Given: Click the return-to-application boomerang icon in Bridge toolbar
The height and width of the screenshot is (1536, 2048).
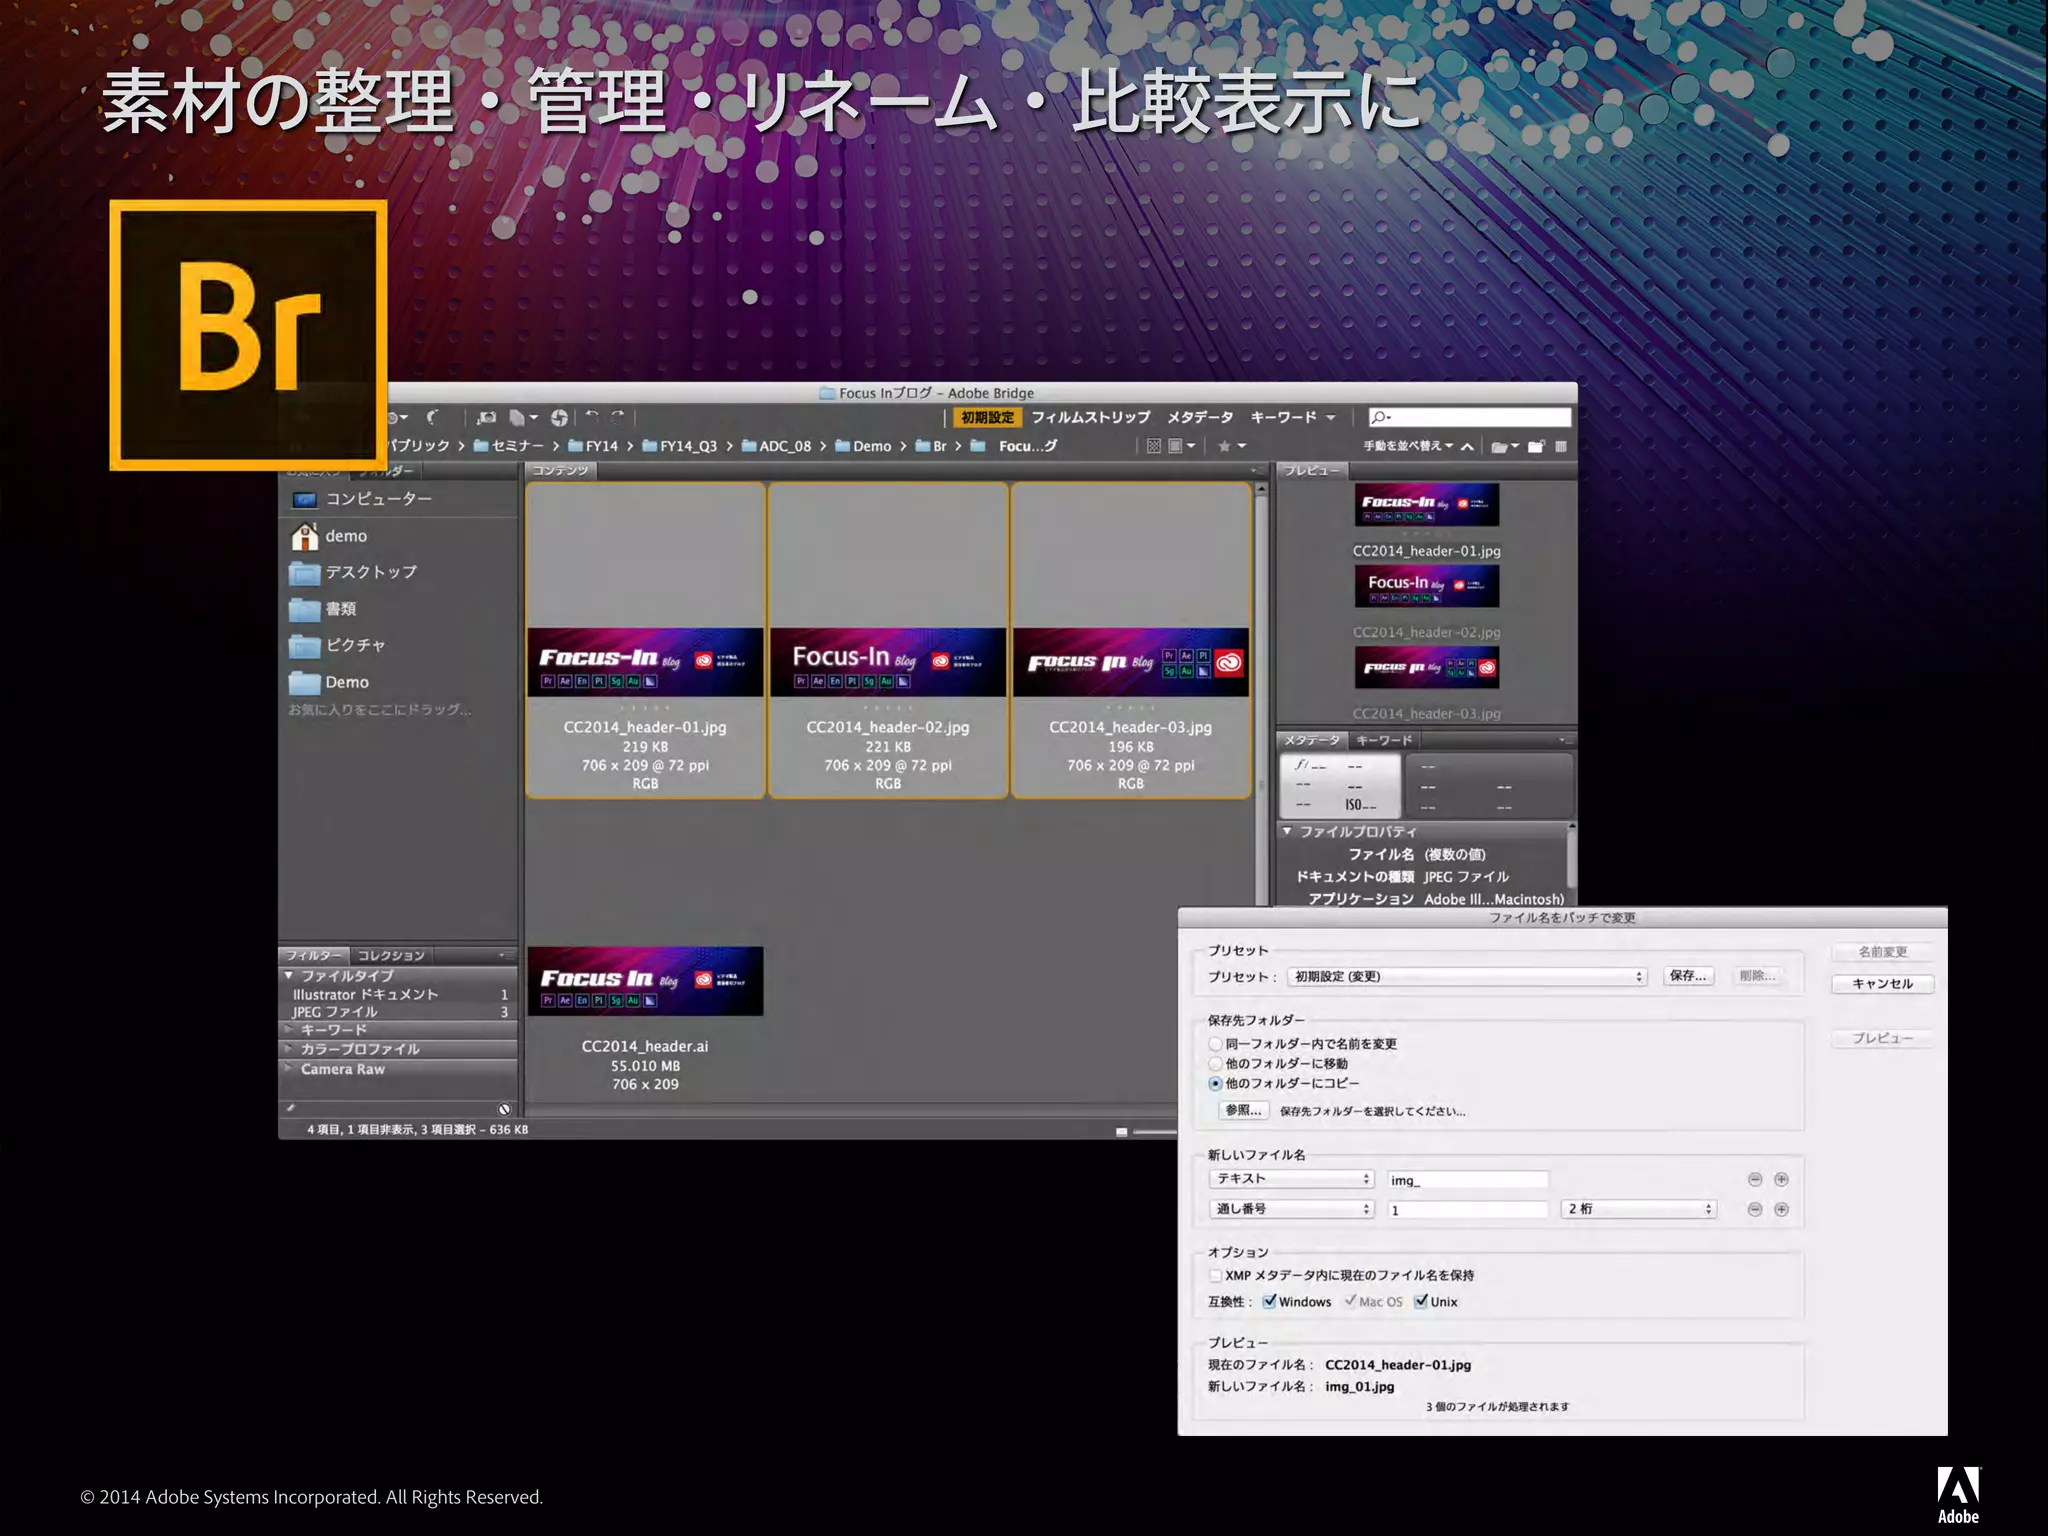Looking at the screenshot, I should point(432,417).
